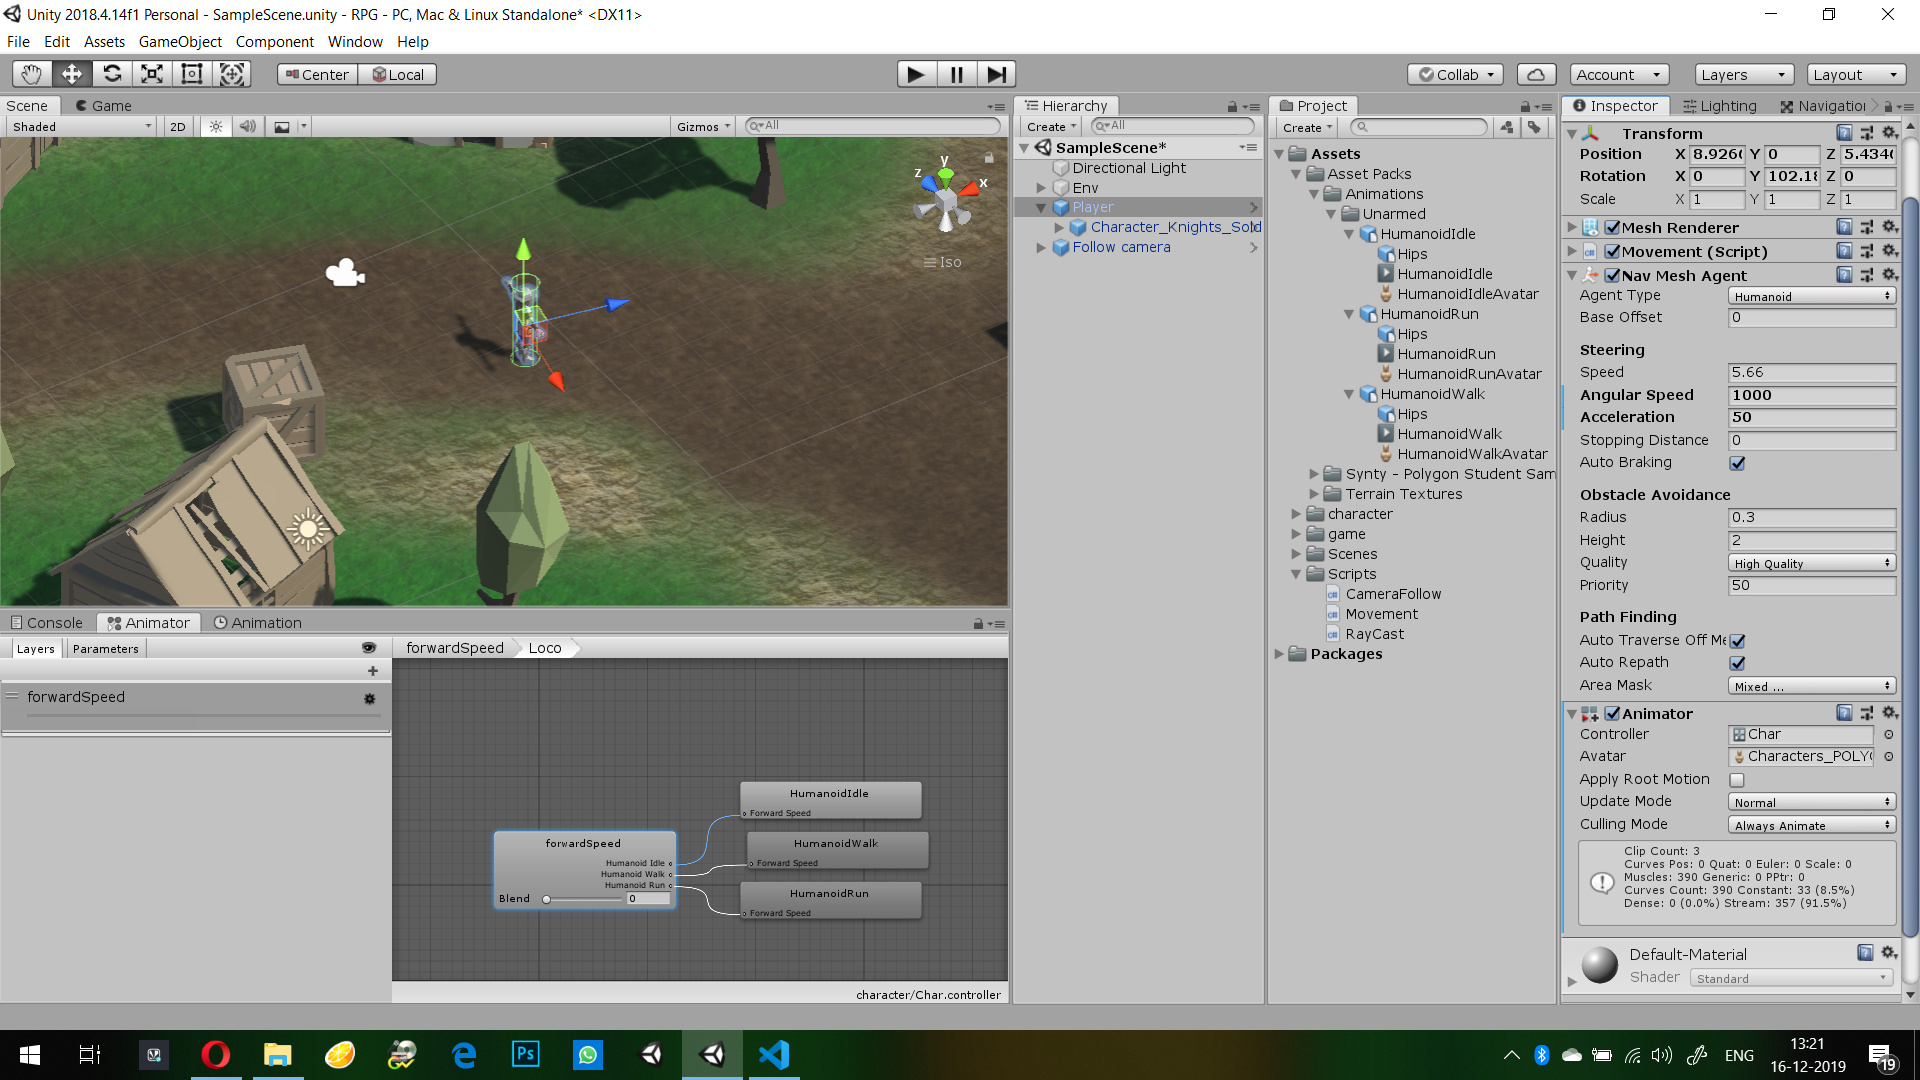The image size is (1920, 1080).
Task: Select the Rotate tool
Action: 112,73
